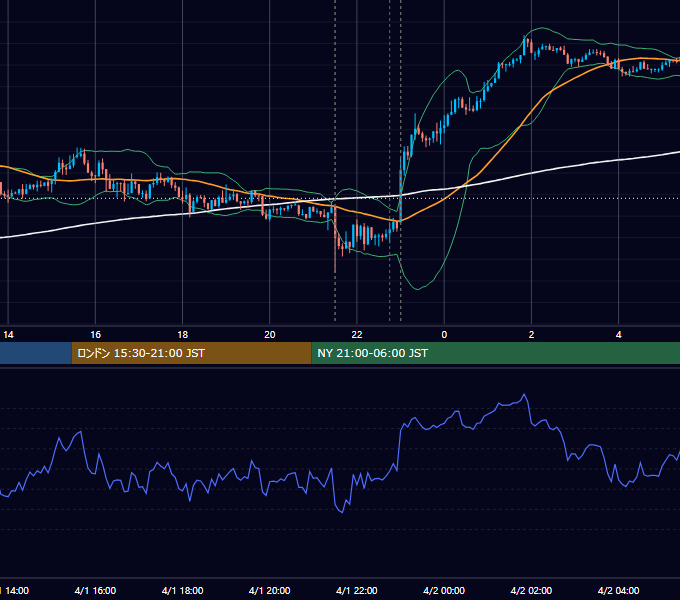Click hour label "22" on price chart axis
The width and height of the screenshot is (680, 600).
(x=357, y=335)
